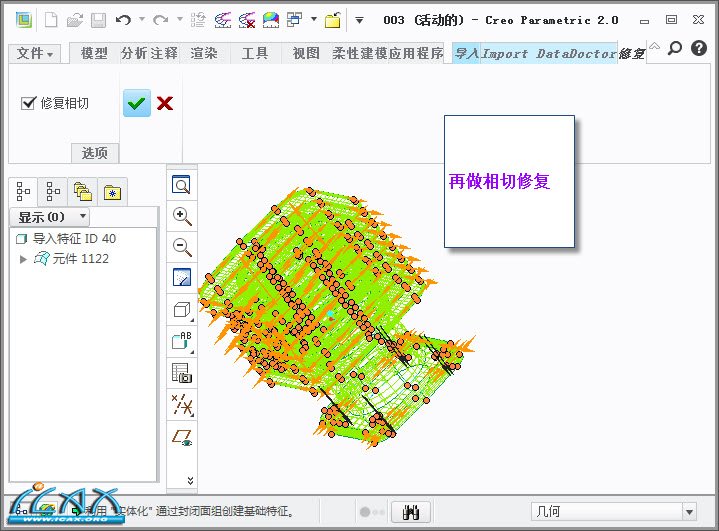This screenshot has height=531, width=719.
Task: Switch to the 模型 tab
Action: click(x=94, y=53)
